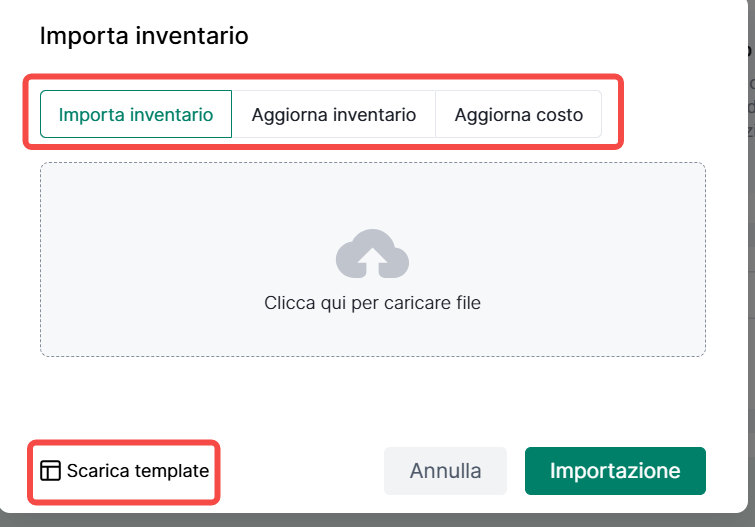Image resolution: width=755 pixels, height=527 pixels.
Task: Click the cloud upload icon
Action: (x=372, y=254)
